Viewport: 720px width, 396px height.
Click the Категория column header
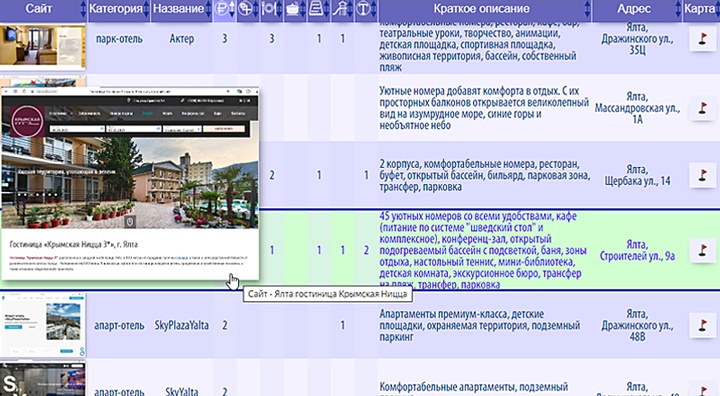point(116,8)
